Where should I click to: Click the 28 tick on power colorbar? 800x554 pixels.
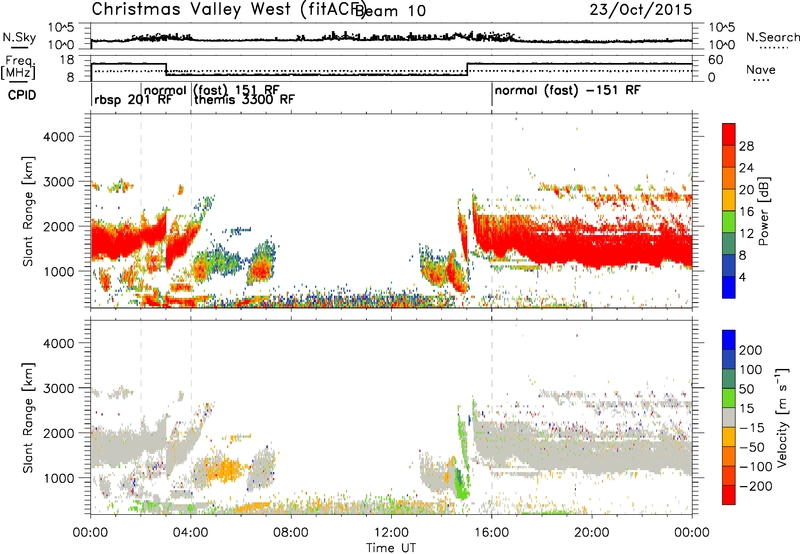click(746, 146)
